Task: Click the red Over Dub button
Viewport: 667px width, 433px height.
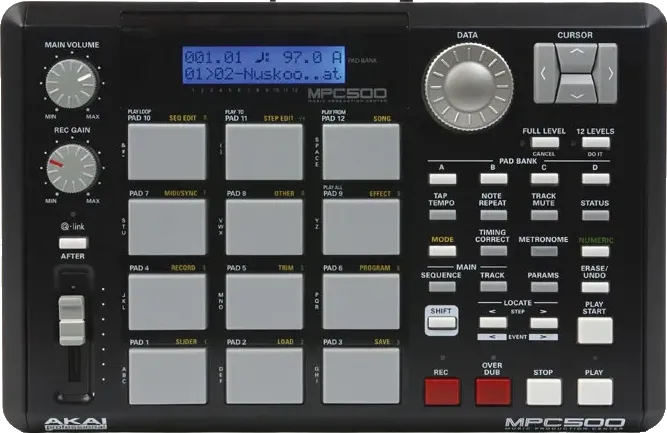Action: (493, 392)
